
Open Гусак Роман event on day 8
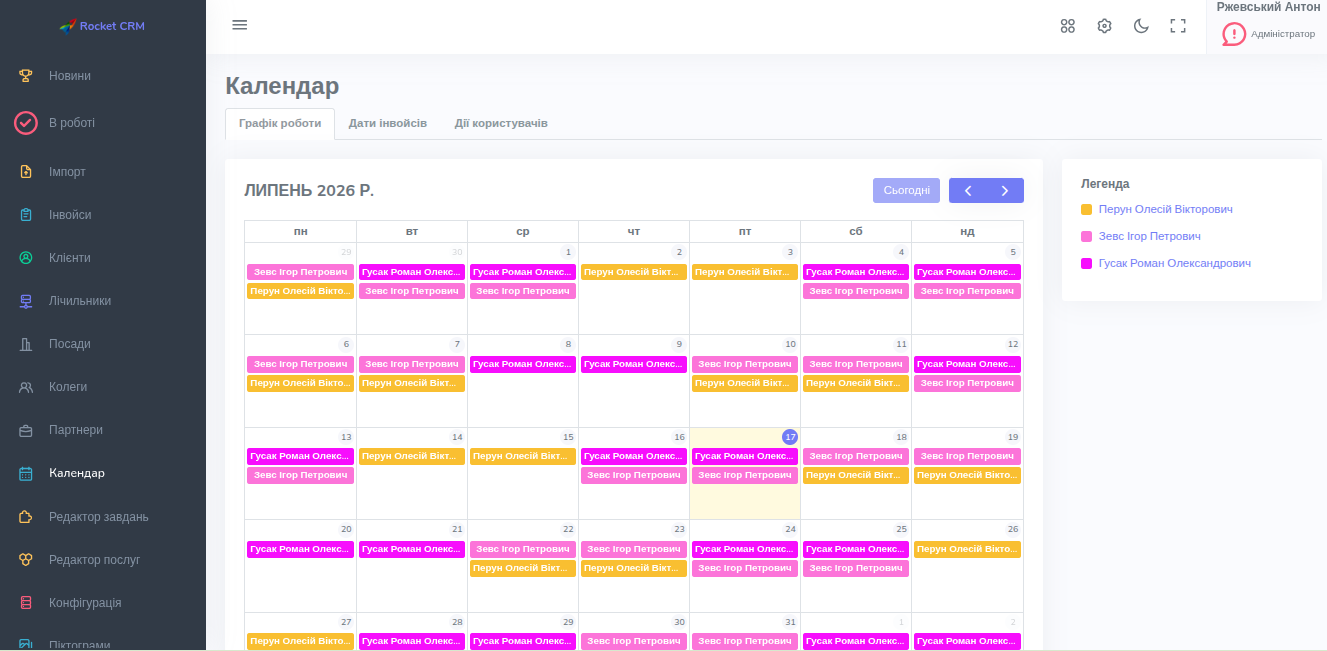[x=523, y=364]
